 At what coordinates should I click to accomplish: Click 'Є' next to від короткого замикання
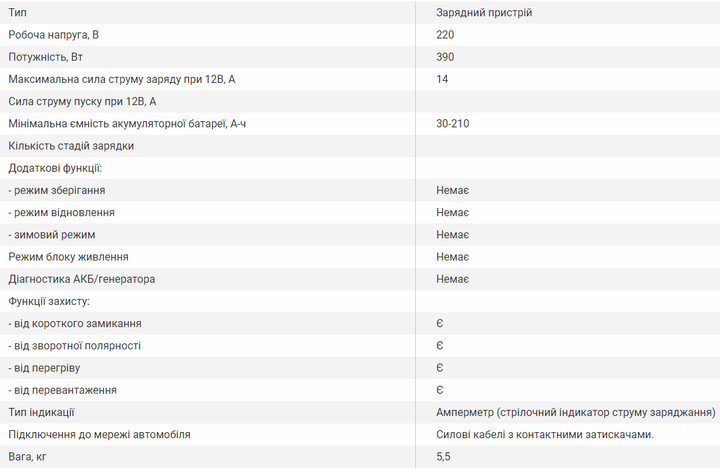(x=439, y=324)
